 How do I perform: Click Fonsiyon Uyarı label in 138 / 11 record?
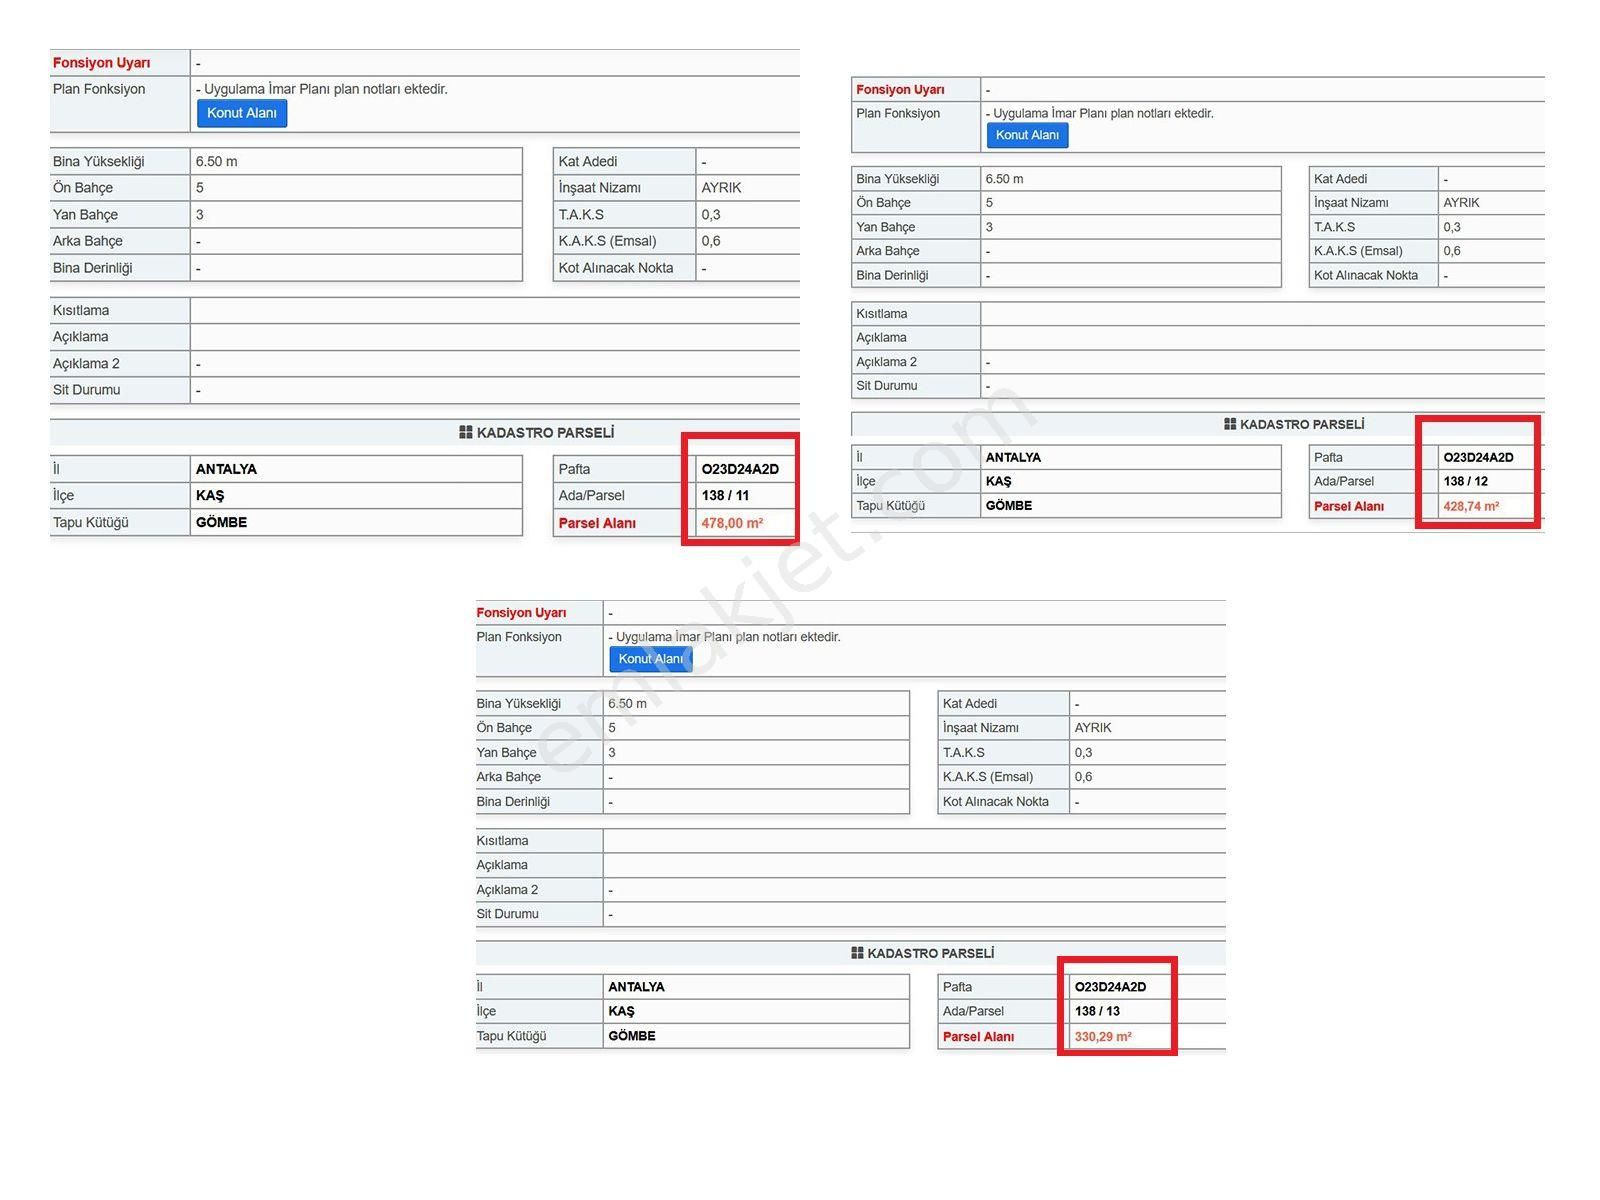(x=102, y=62)
